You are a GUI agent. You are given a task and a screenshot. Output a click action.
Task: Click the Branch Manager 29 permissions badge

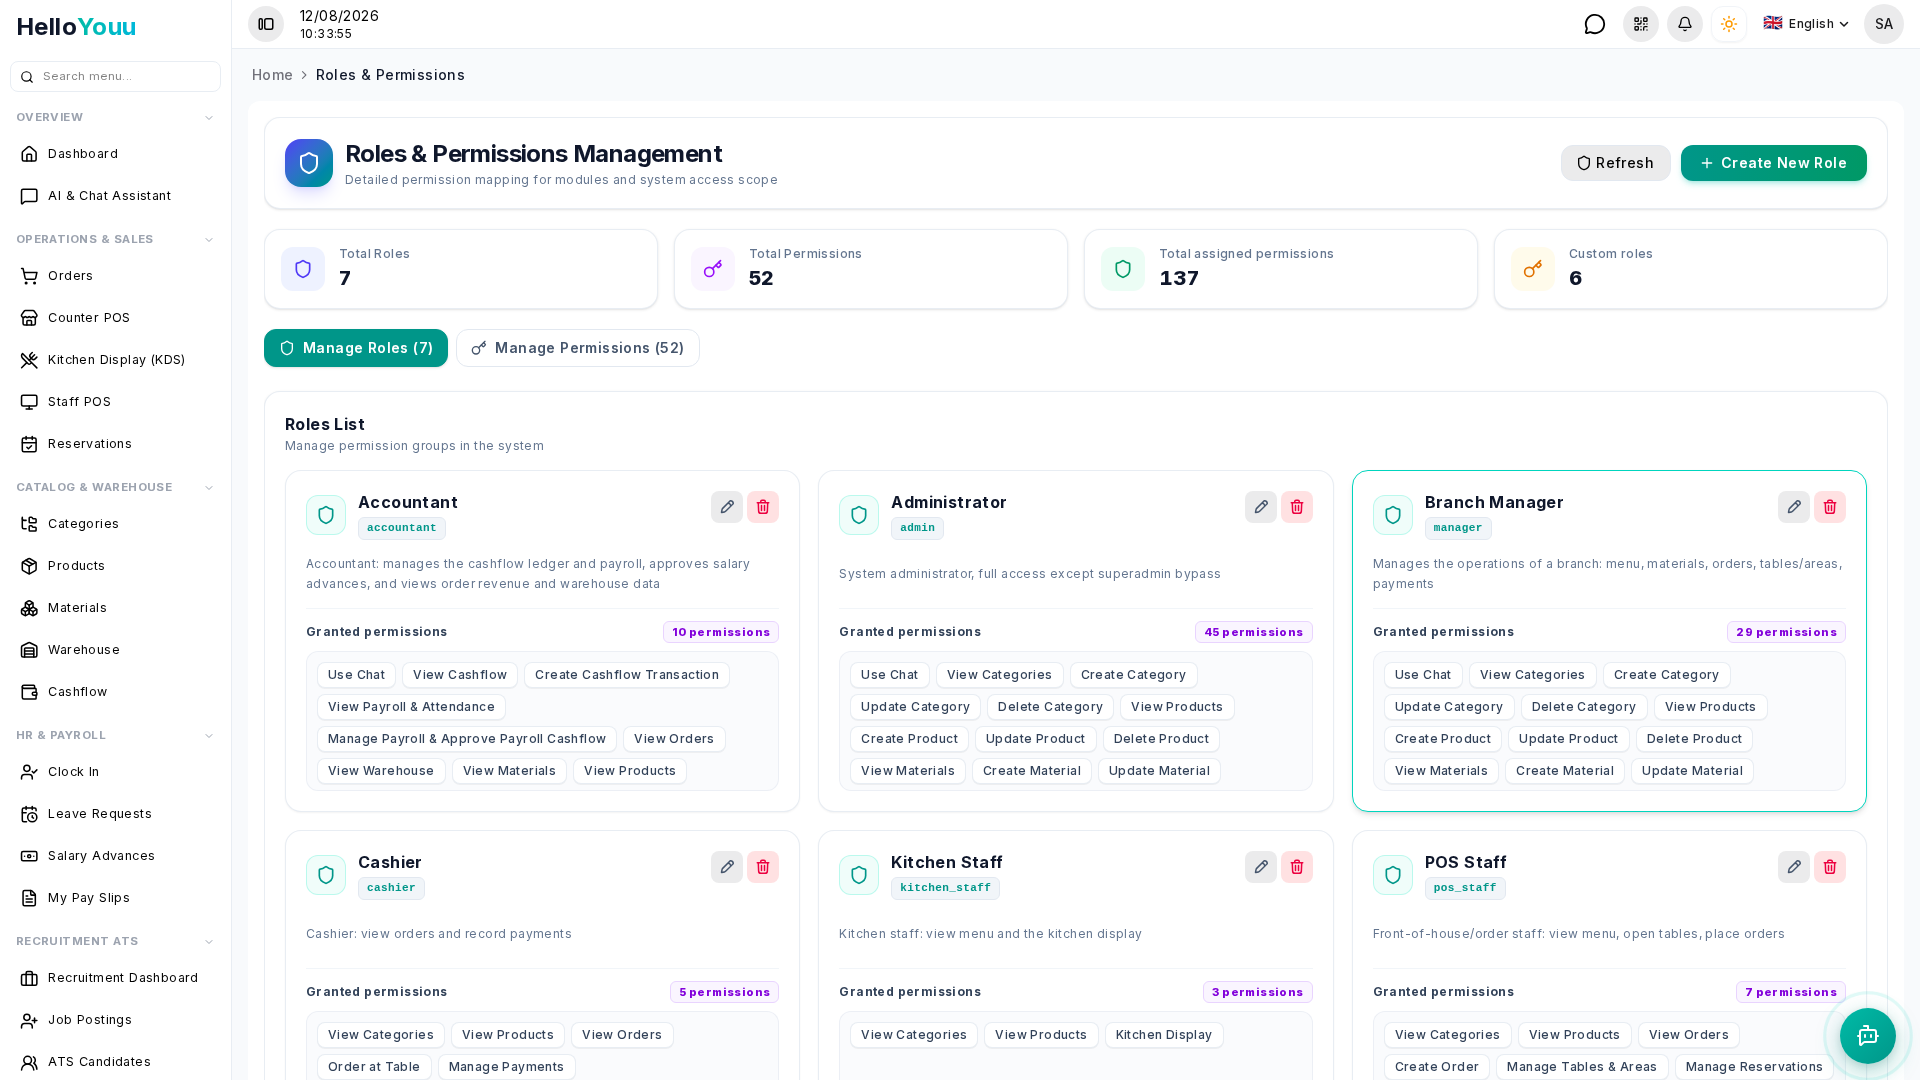[1787, 632]
